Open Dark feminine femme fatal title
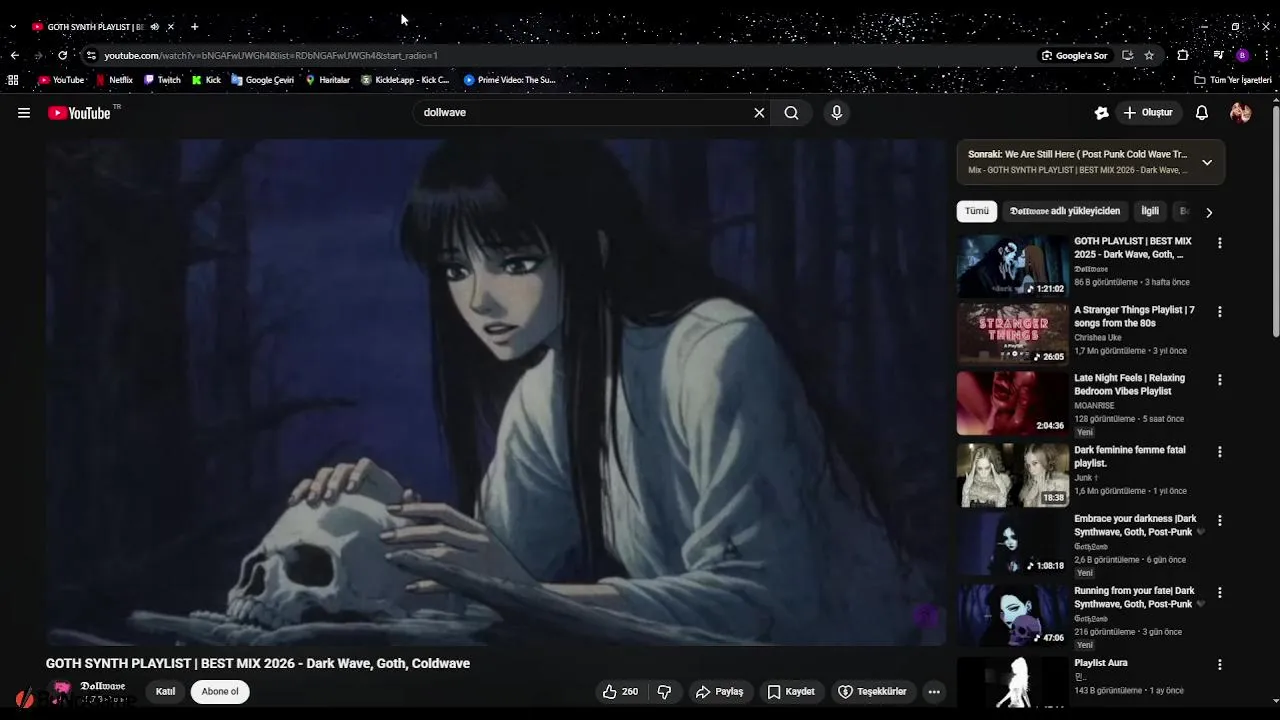 1130,457
